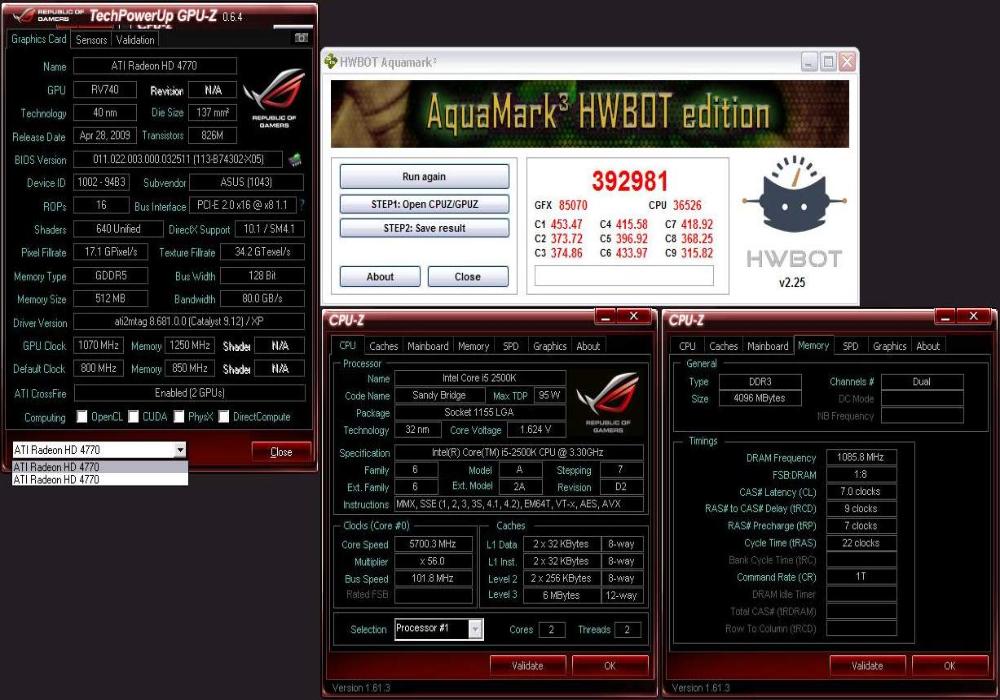Click Bus Interface question mark icon
The height and width of the screenshot is (700, 1000).
302,205
